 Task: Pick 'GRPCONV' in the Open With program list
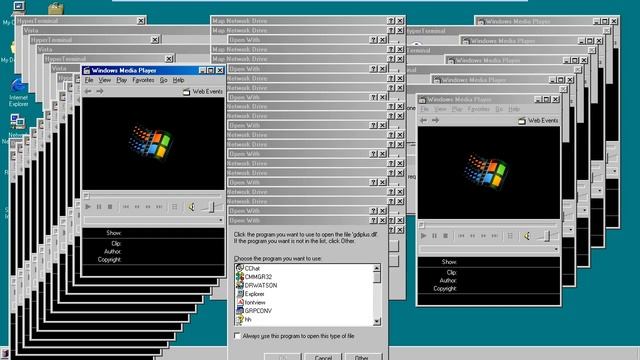[258, 311]
